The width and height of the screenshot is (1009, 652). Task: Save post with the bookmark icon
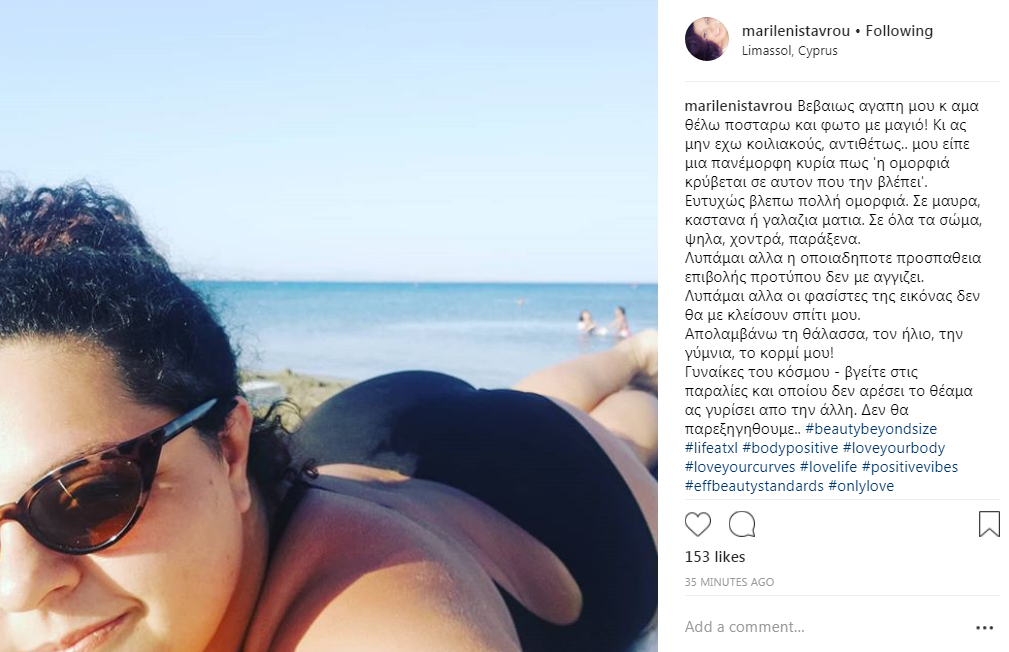pyautogui.click(x=989, y=524)
